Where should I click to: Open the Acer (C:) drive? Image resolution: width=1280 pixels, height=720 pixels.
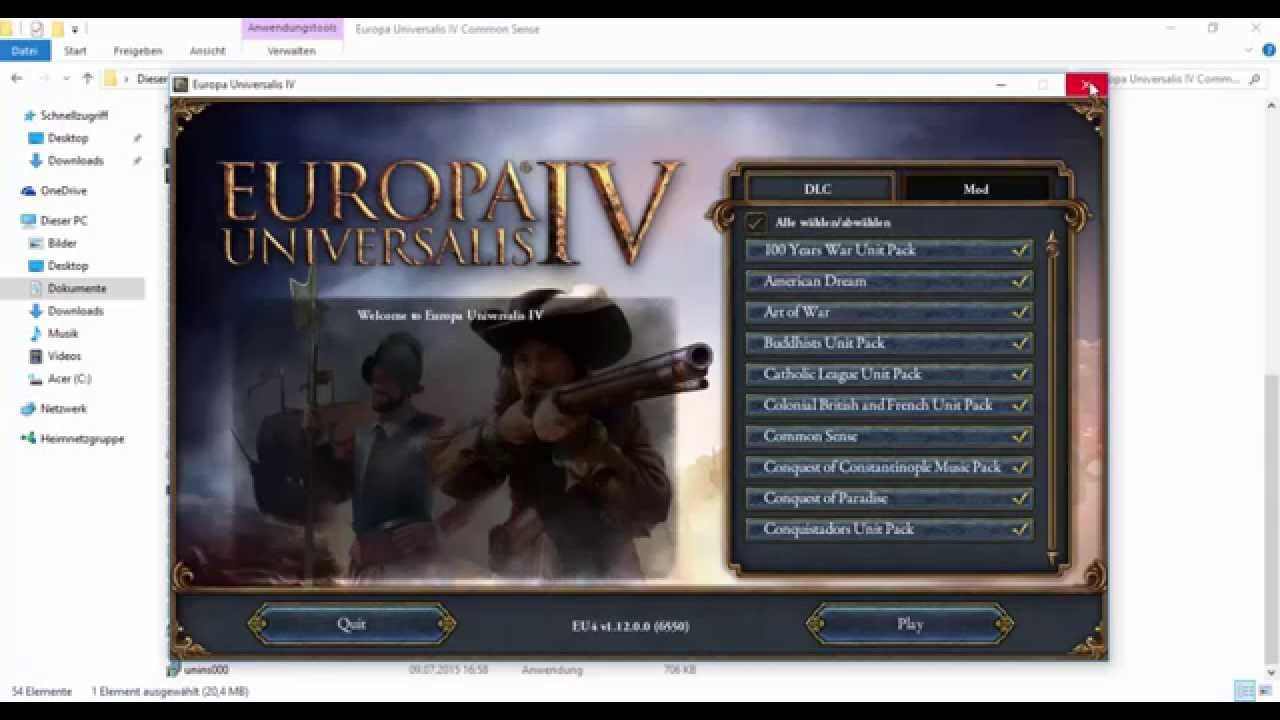click(69, 379)
